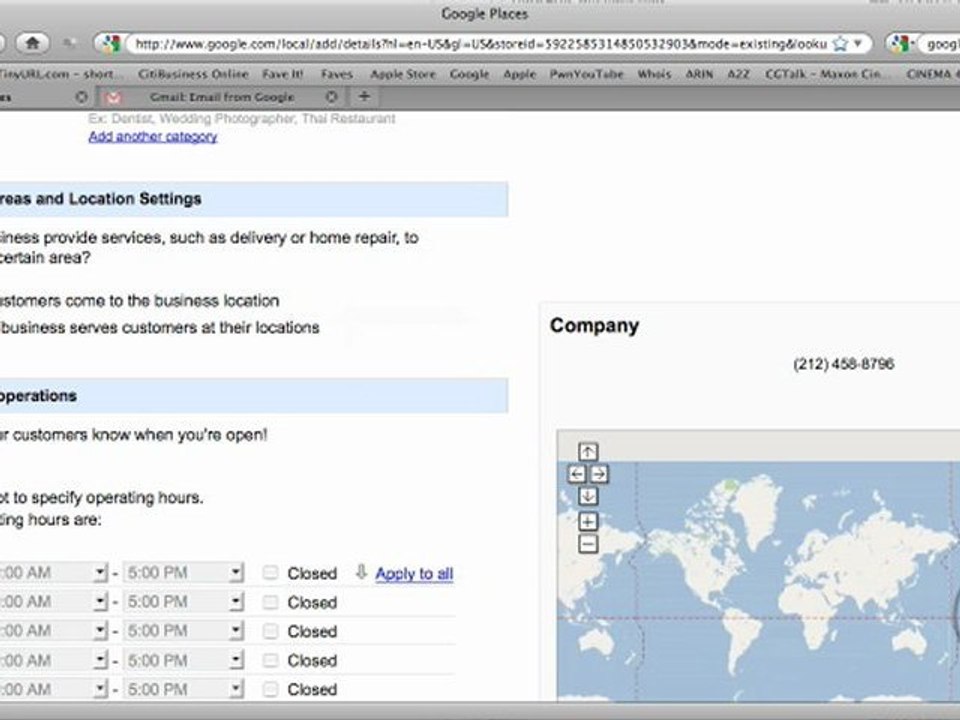Open the address bar history dropdown arrow

pyautogui.click(x=858, y=43)
